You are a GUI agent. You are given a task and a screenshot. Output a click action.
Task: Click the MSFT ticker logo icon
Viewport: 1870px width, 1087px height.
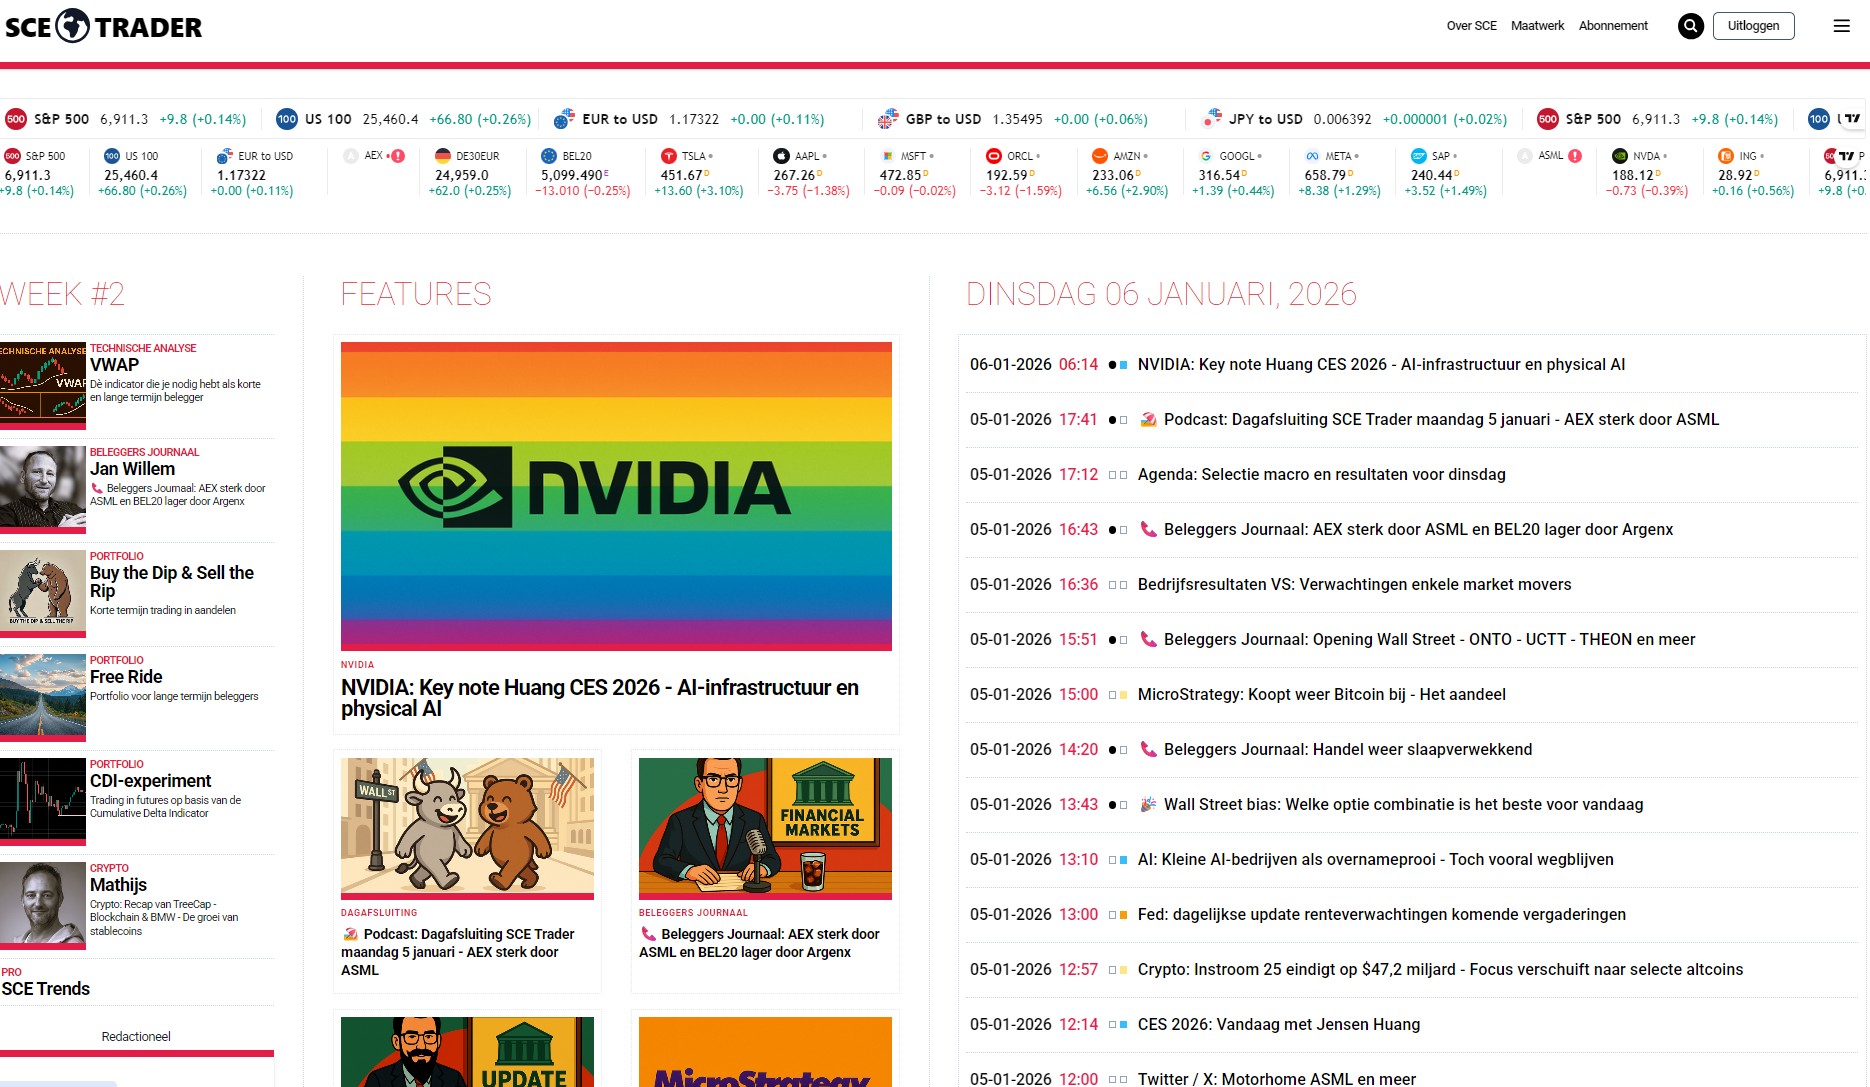pyautogui.click(x=888, y=156)
